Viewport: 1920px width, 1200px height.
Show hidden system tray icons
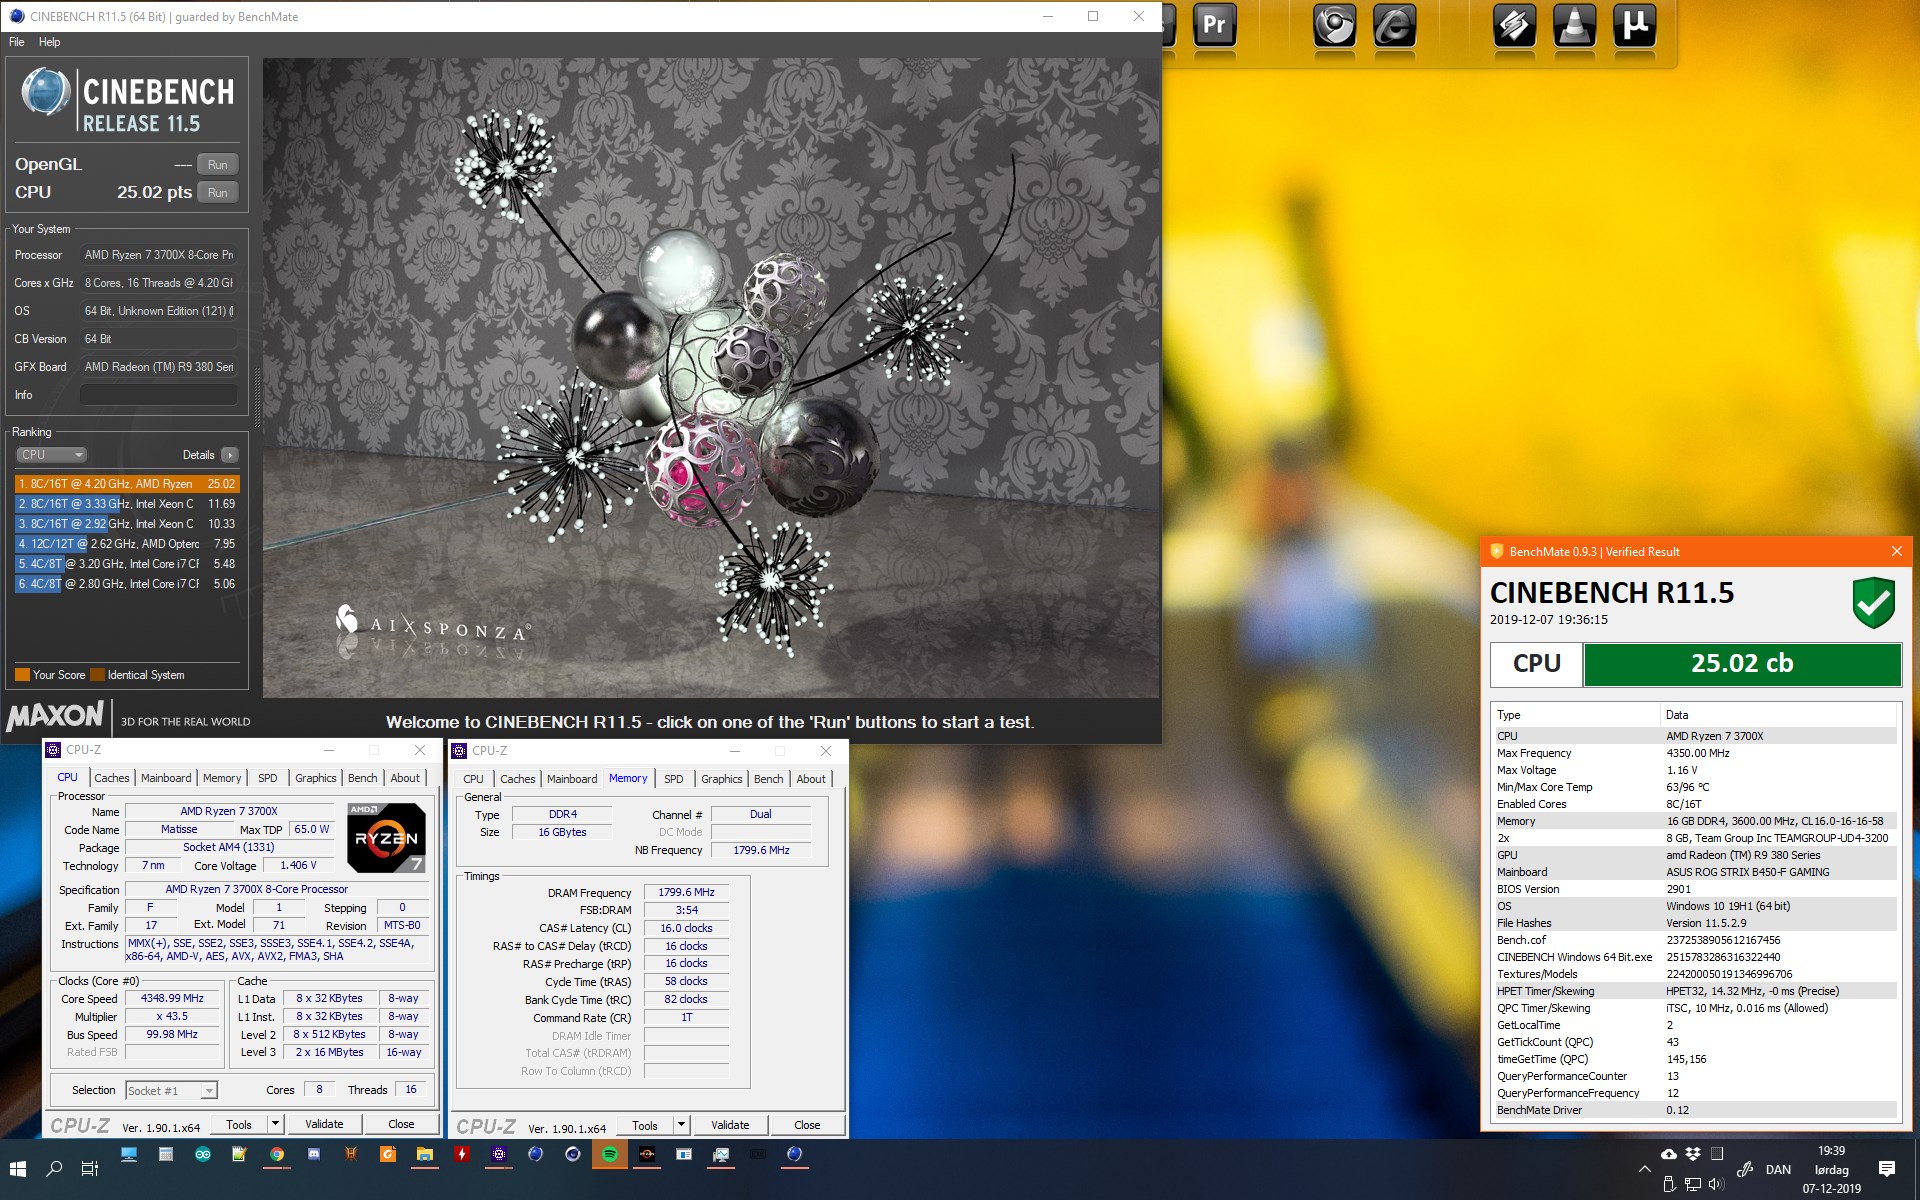[1644, 1169]
